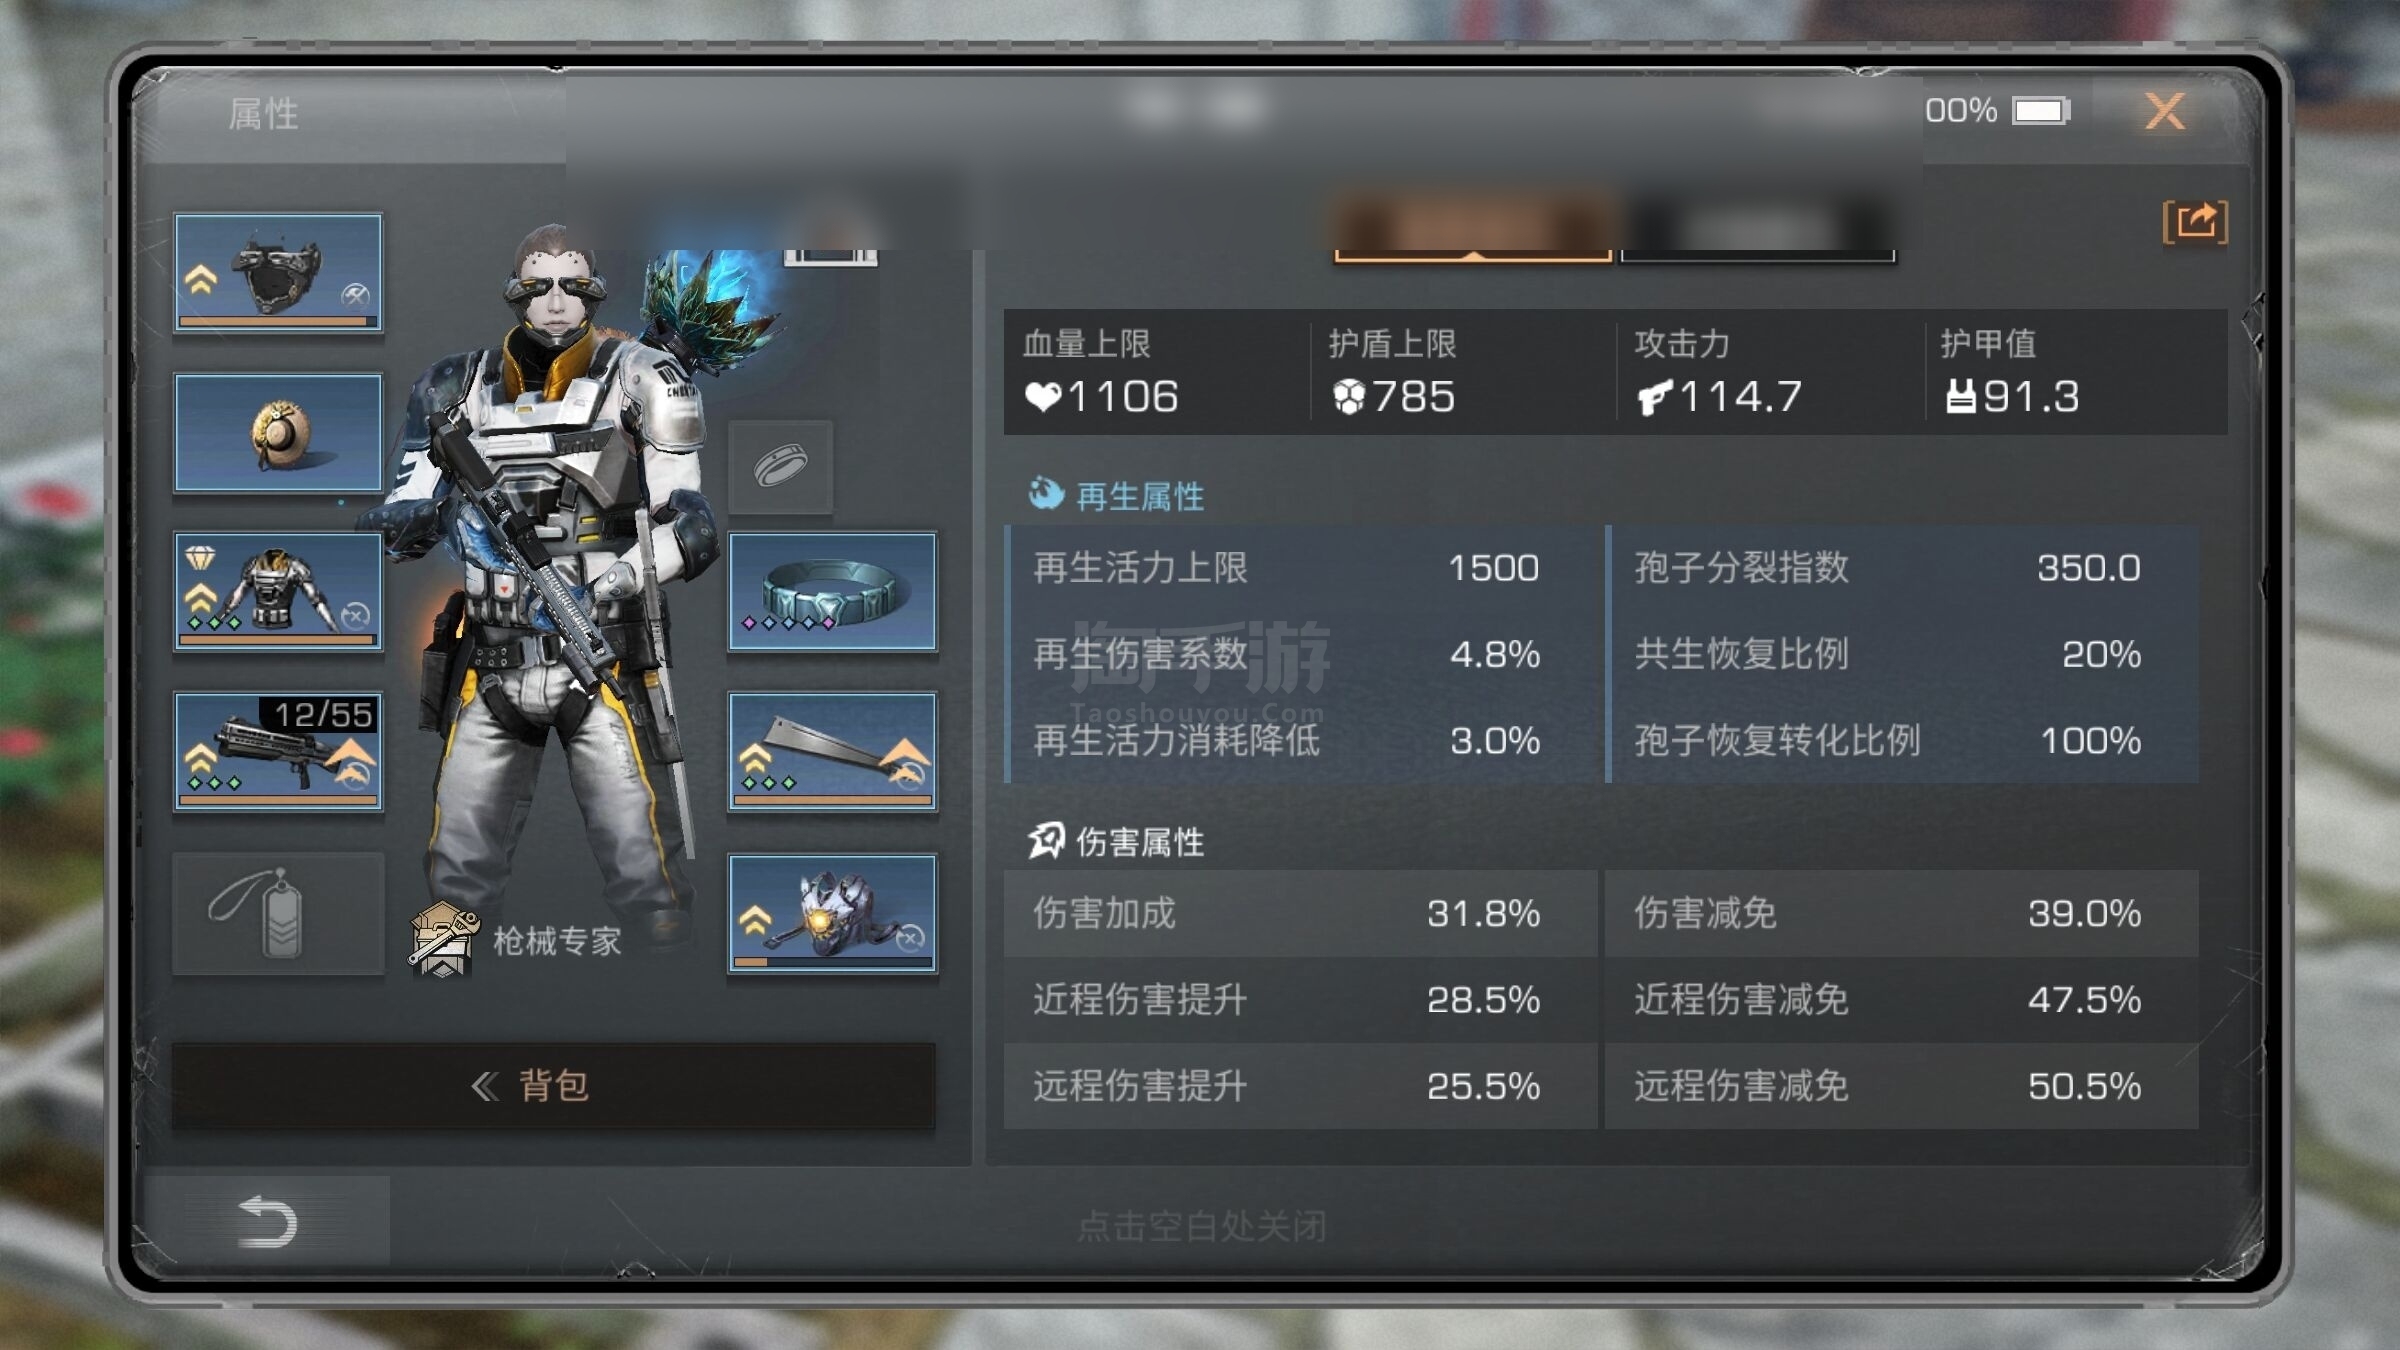
Task: Select the 伤害属性 section header
Action: (1117, 841)
